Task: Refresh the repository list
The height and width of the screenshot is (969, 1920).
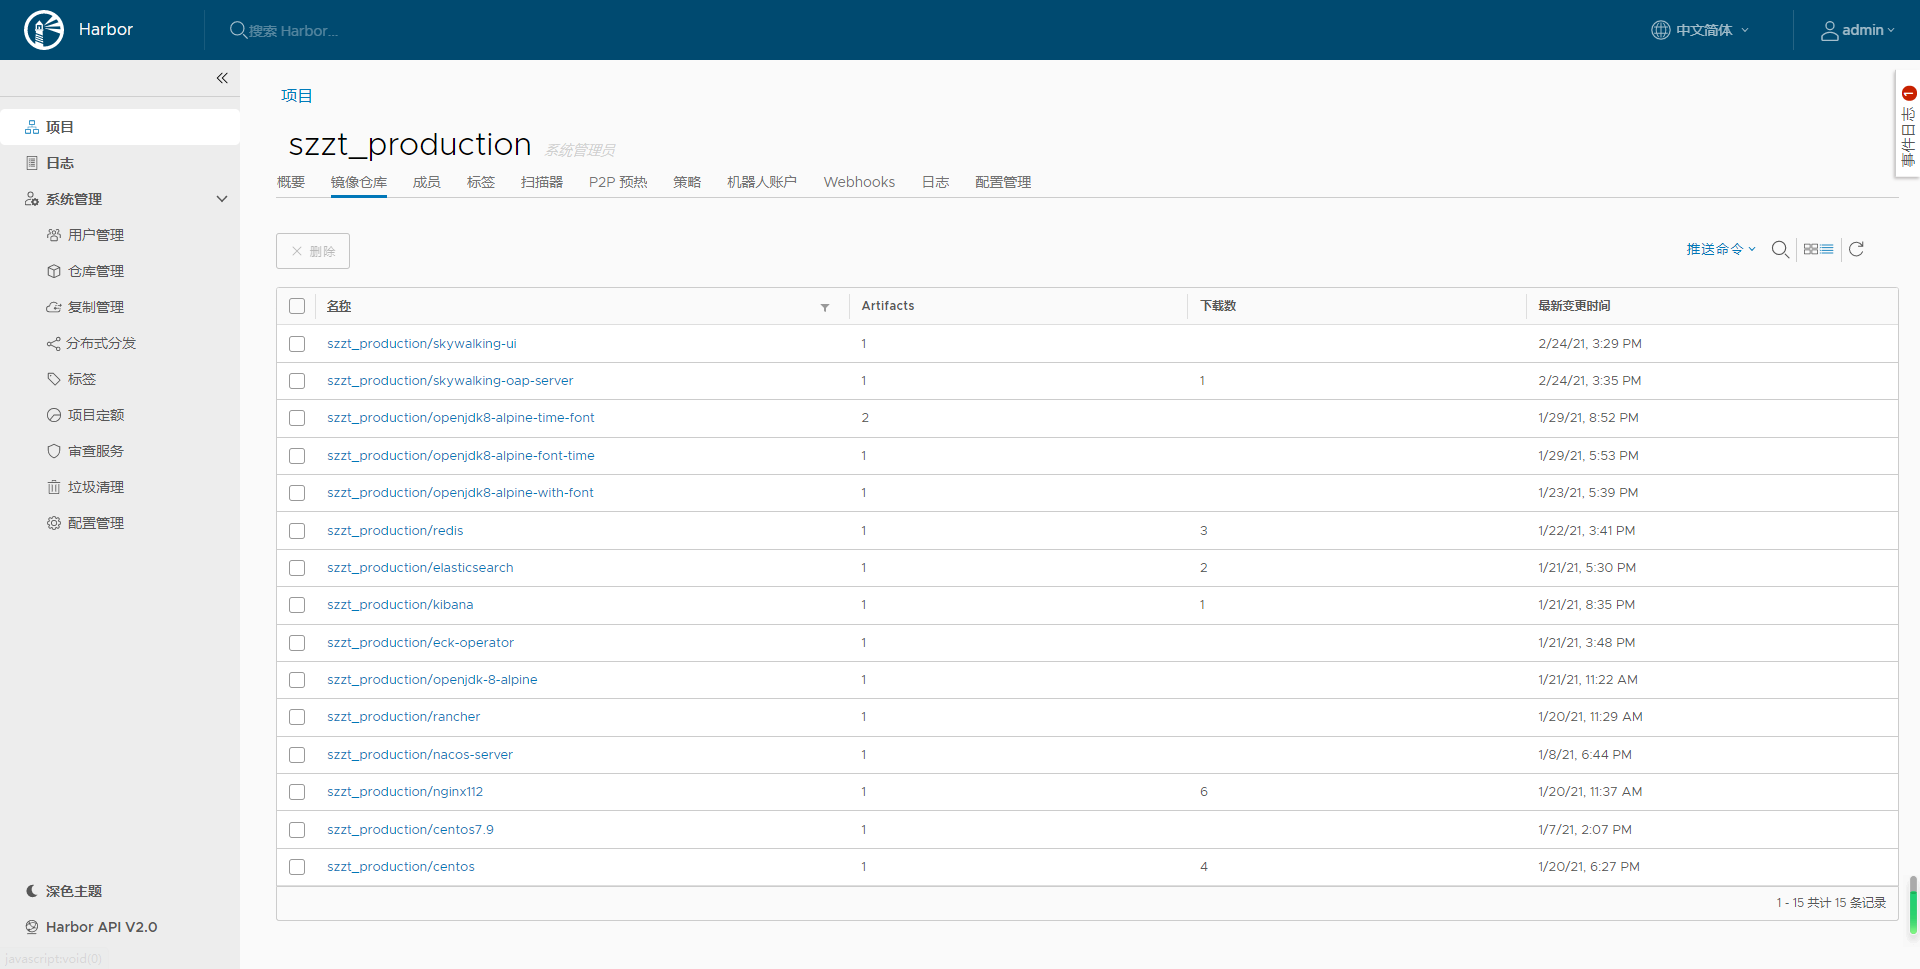Action: (1856, 249)
